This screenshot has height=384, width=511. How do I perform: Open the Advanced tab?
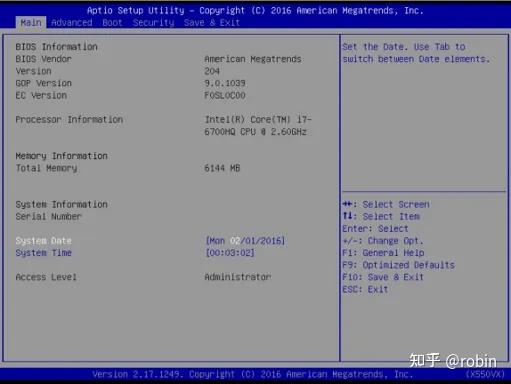click(72, 23)
